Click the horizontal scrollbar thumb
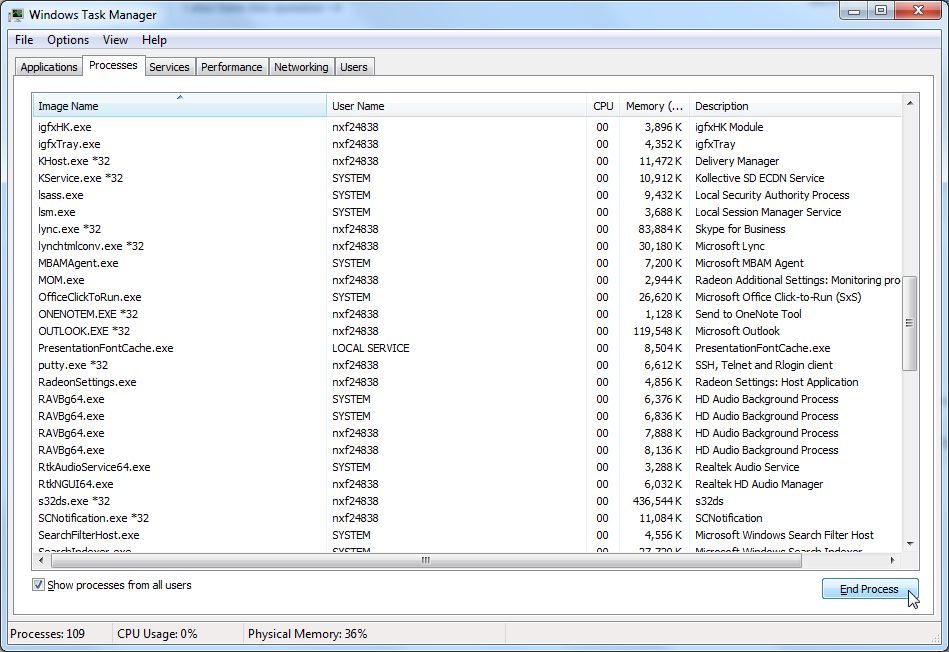Viewport: 949px width, 652px height. (x=426, y=561)
